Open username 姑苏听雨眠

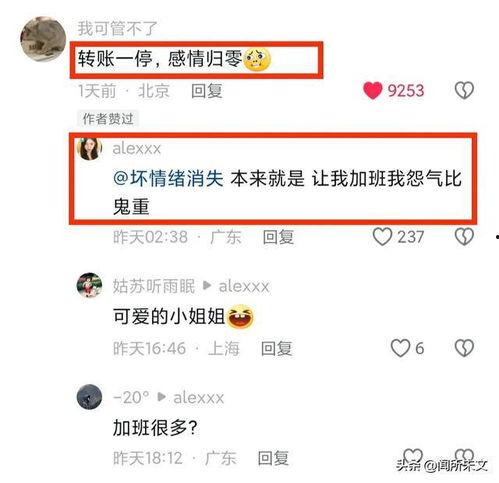pyautogui.click(x=154, y=286)
